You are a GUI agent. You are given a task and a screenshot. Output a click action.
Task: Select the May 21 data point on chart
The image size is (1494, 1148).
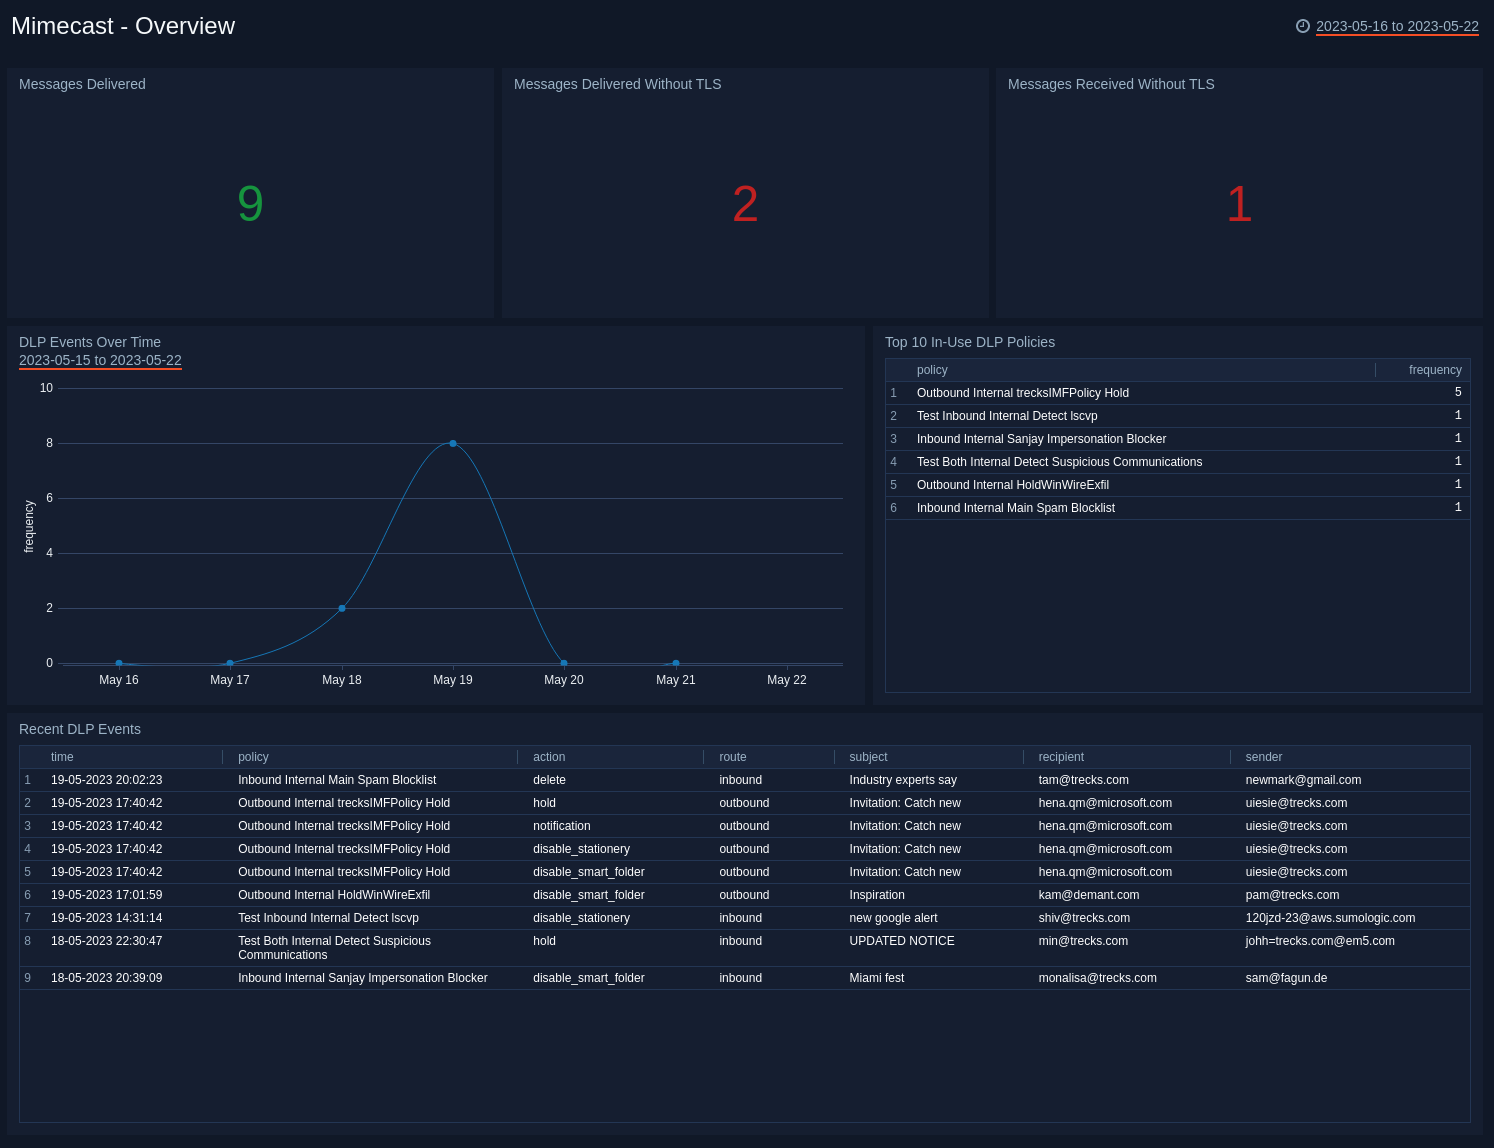click(676, 663)
